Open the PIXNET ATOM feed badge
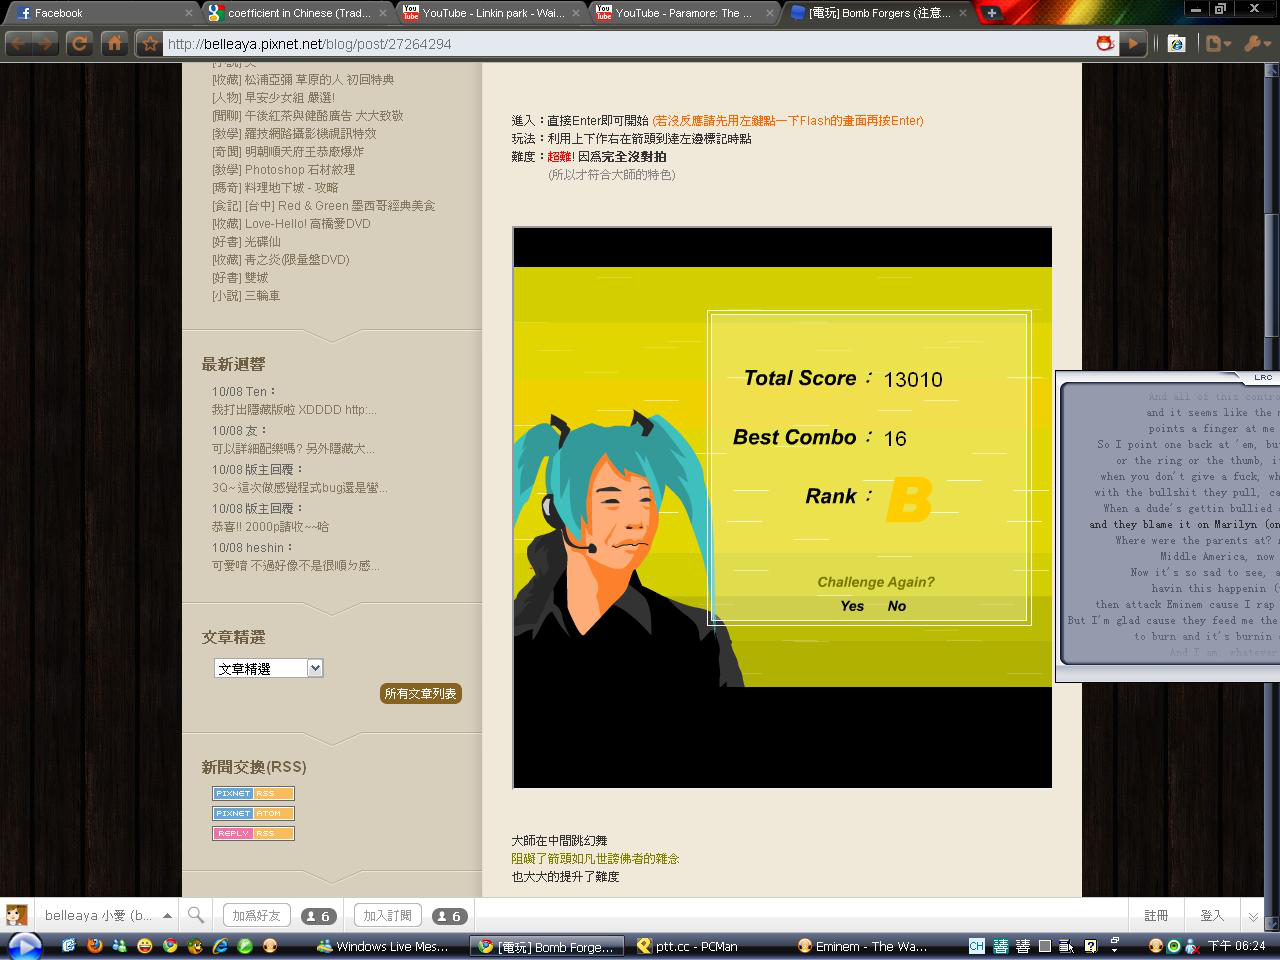The width and height of the screenshot is (1280, 960). click(x=253, y=813)
